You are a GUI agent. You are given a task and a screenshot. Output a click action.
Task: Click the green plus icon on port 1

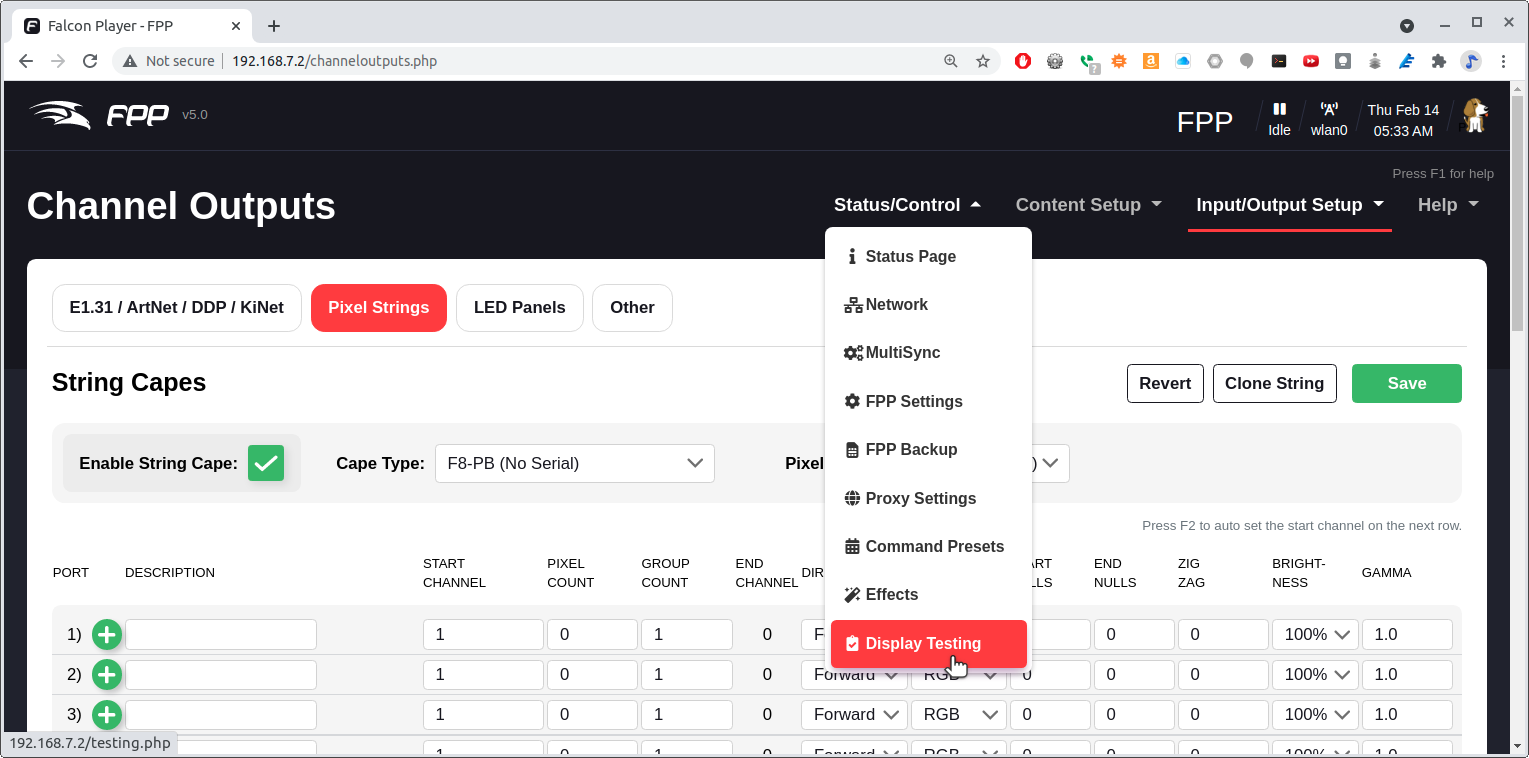tap(107, 634)
